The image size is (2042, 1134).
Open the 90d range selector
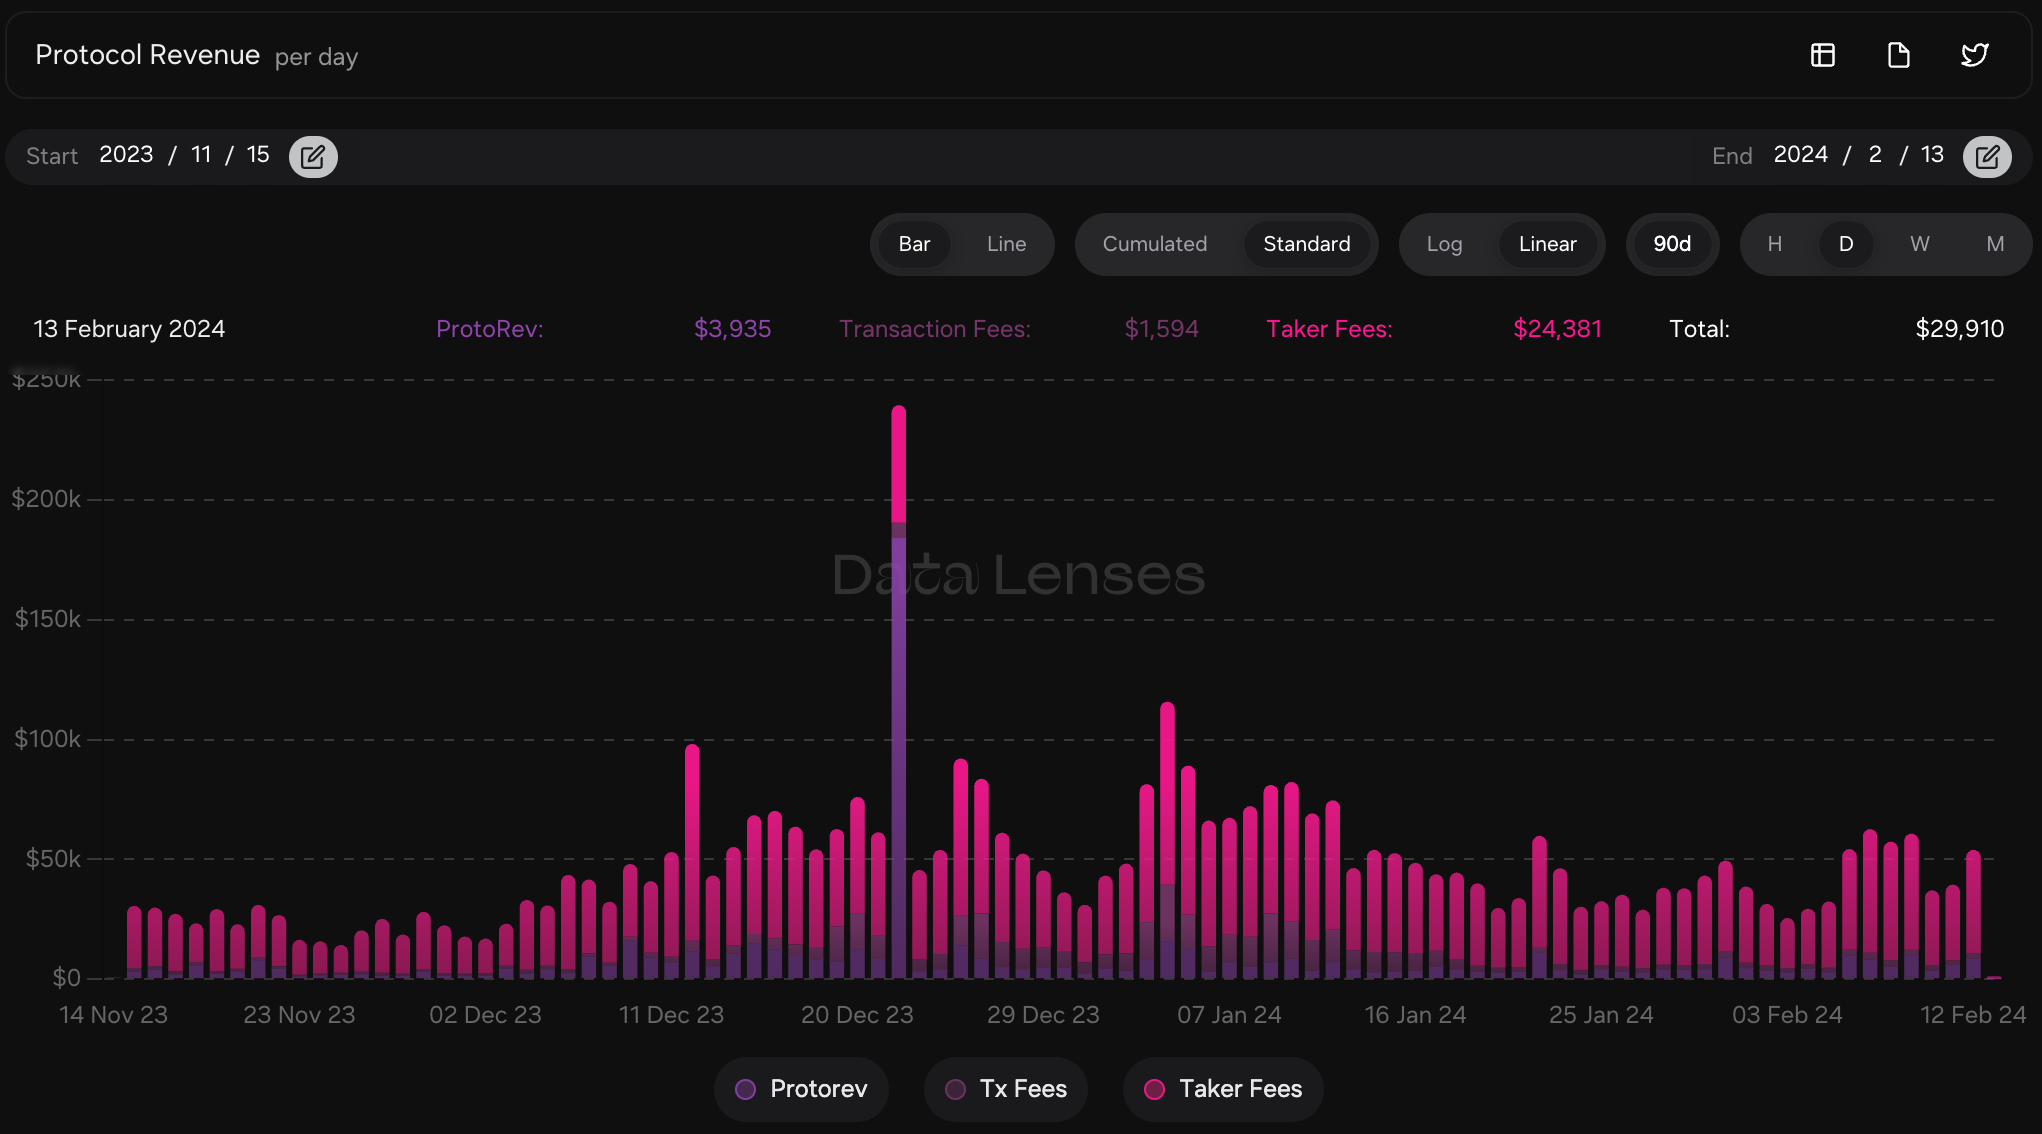point(1672,244)
